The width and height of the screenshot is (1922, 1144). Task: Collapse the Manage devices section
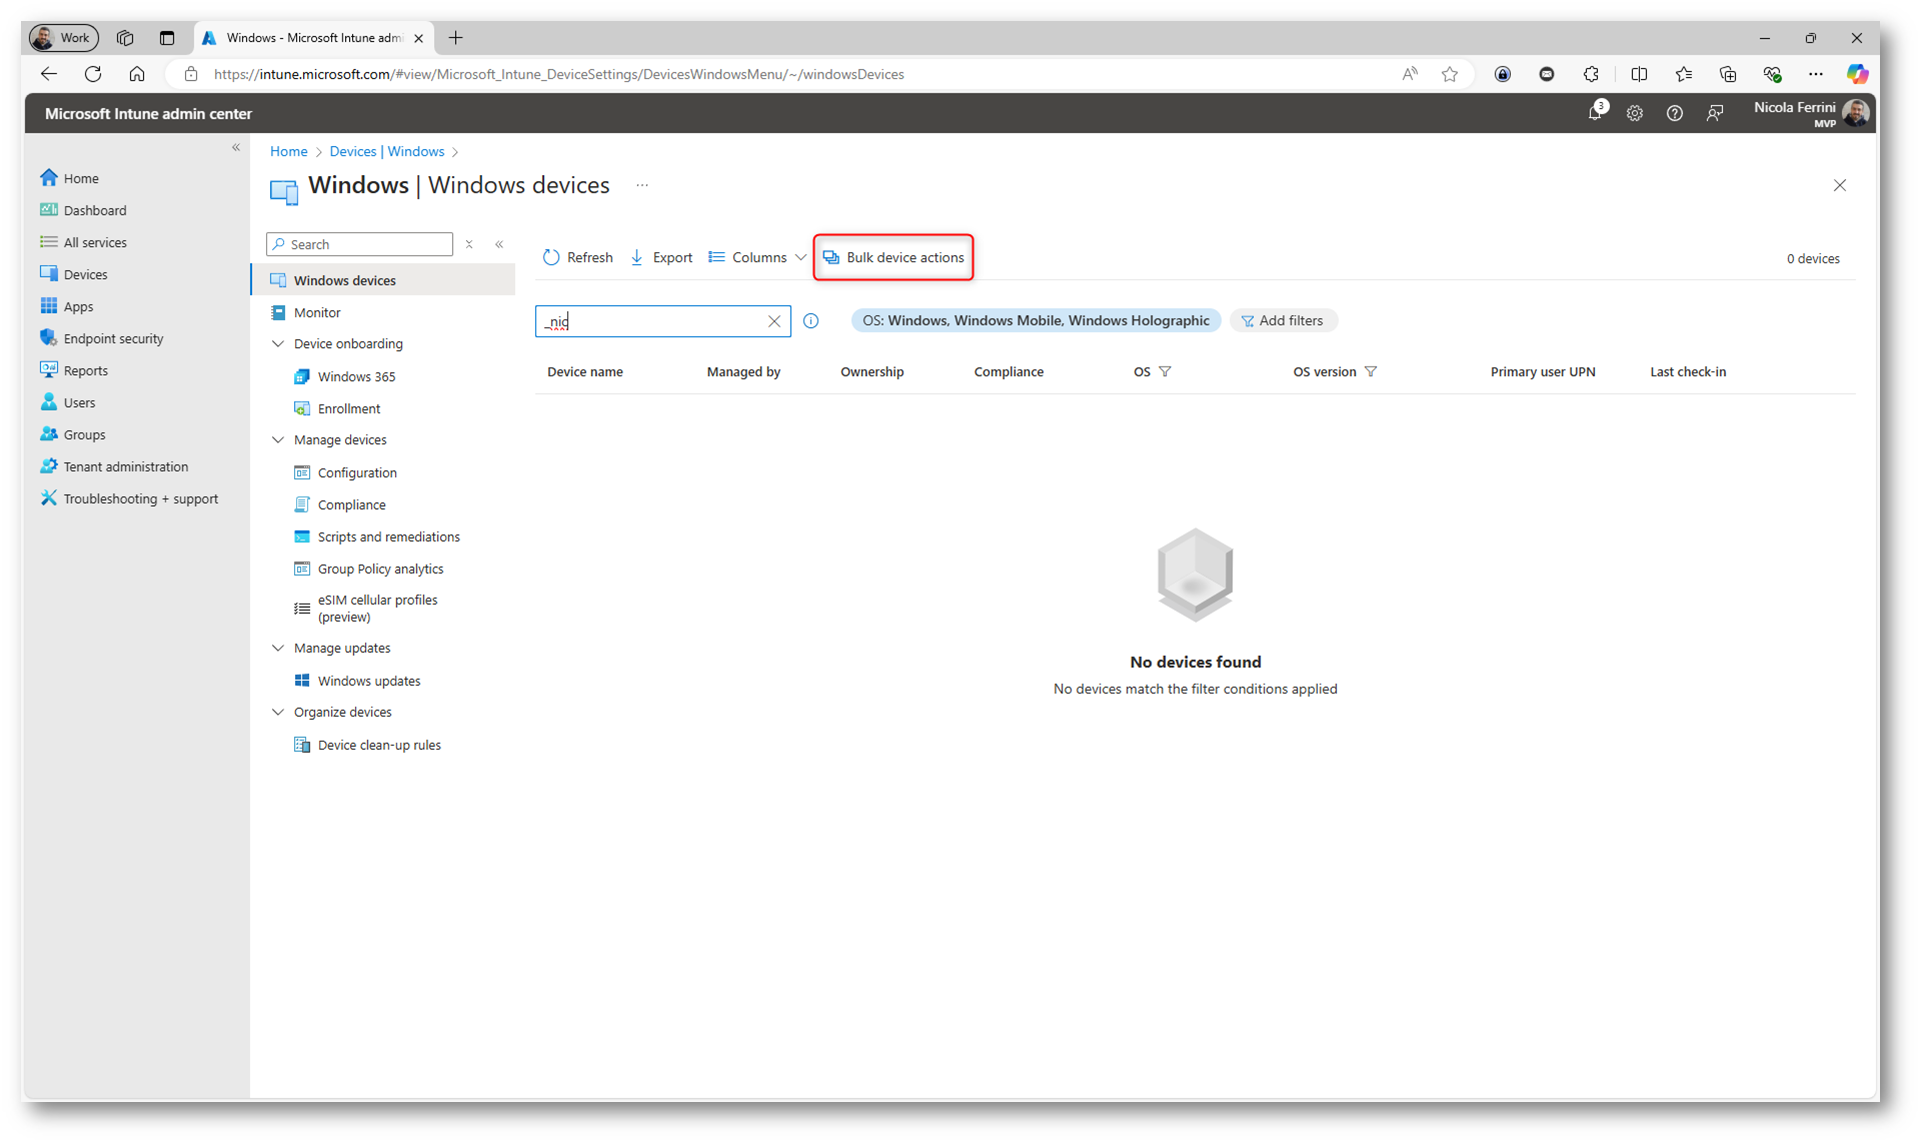point(278,440)
